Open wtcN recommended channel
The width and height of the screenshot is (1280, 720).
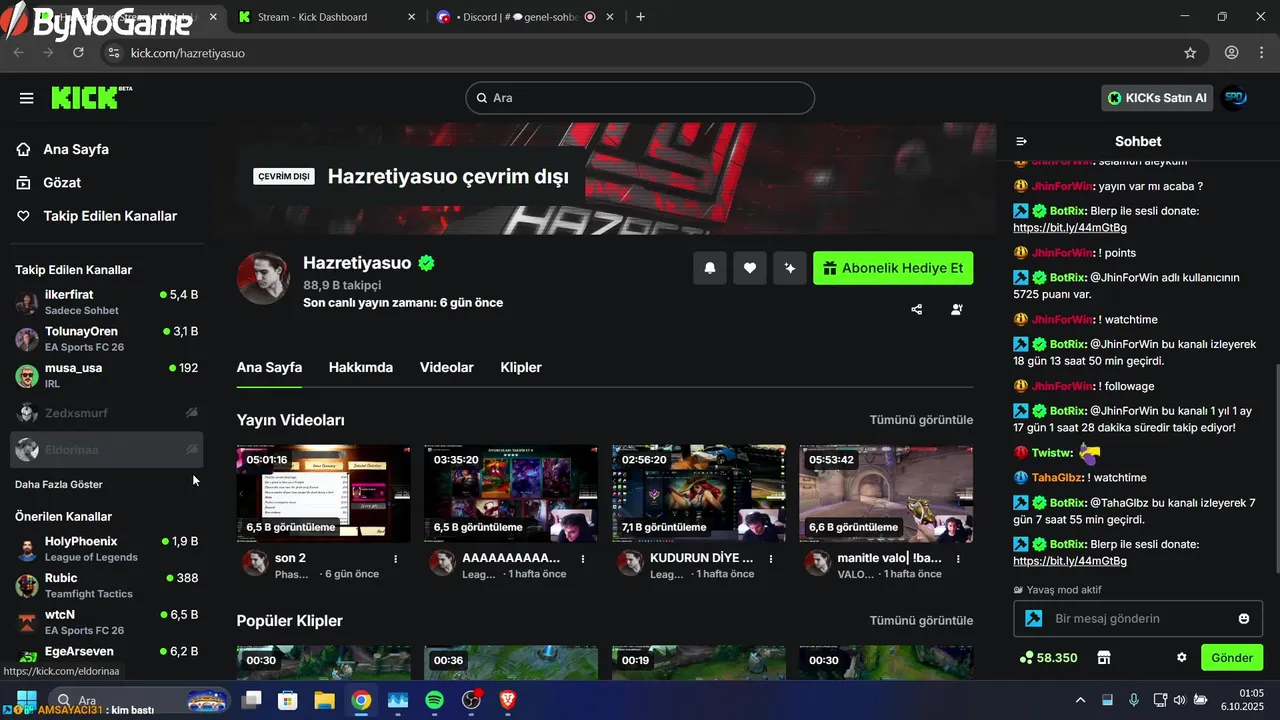point(106,622)
